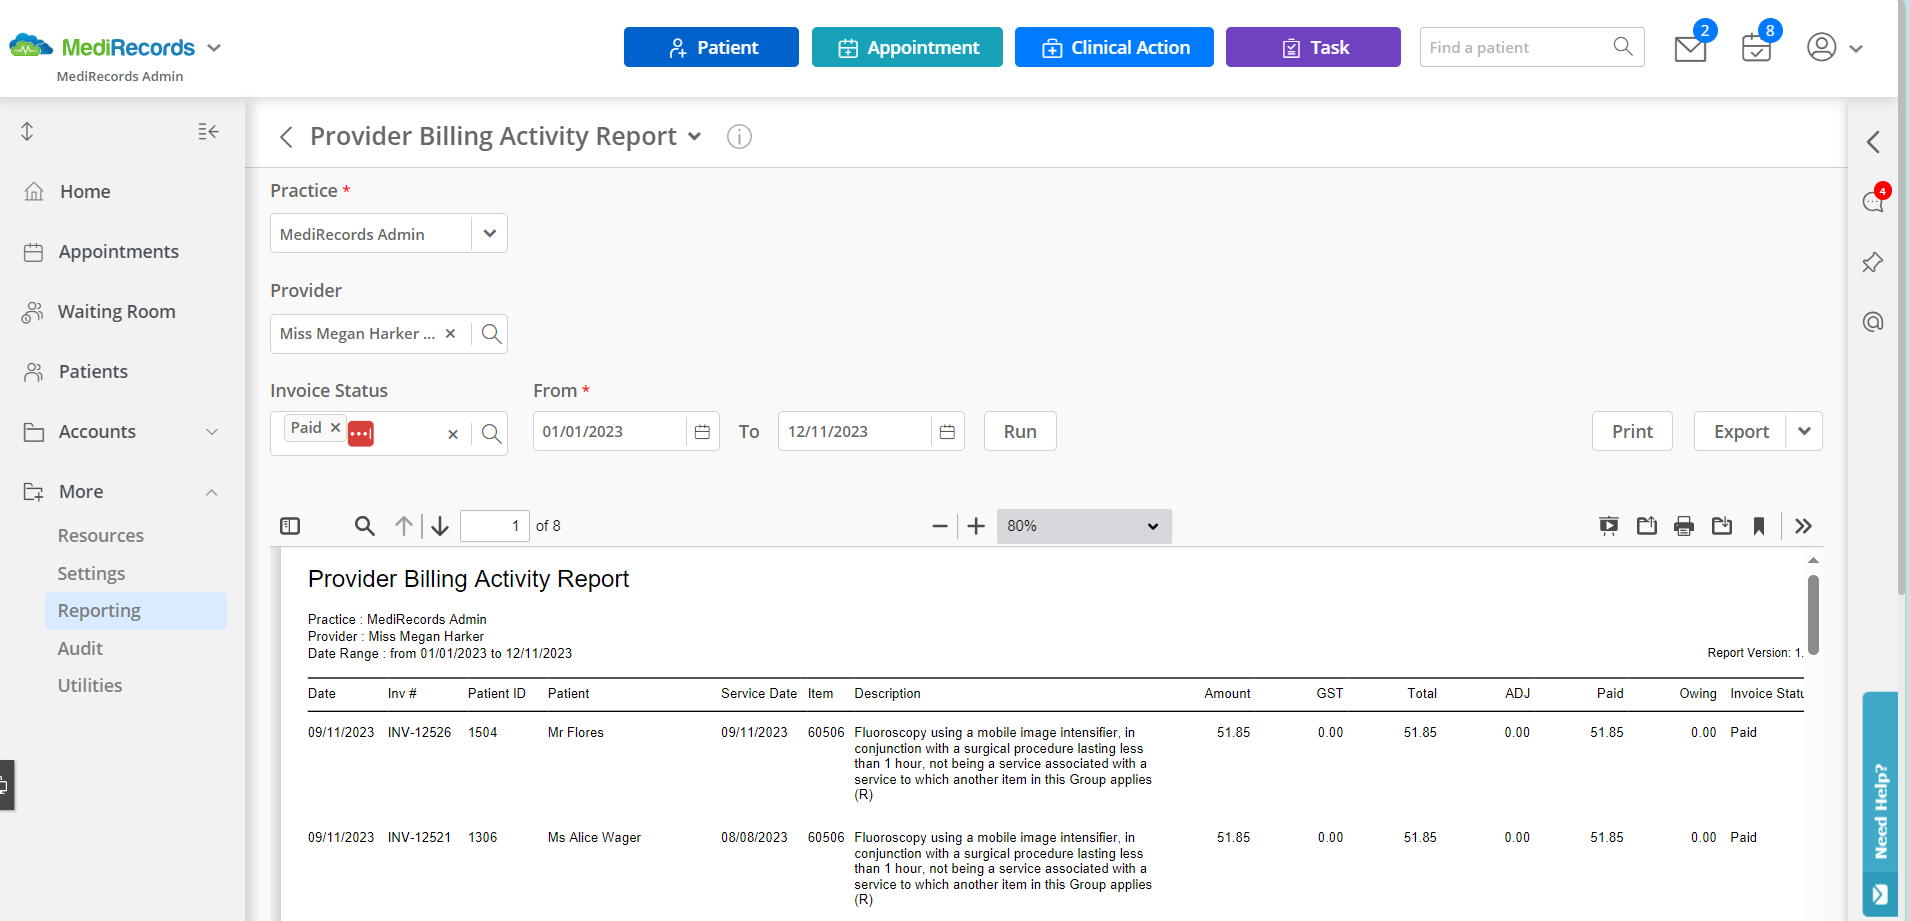
Task: Switch PDF viewer to presentation mode
Action: 1609,526
